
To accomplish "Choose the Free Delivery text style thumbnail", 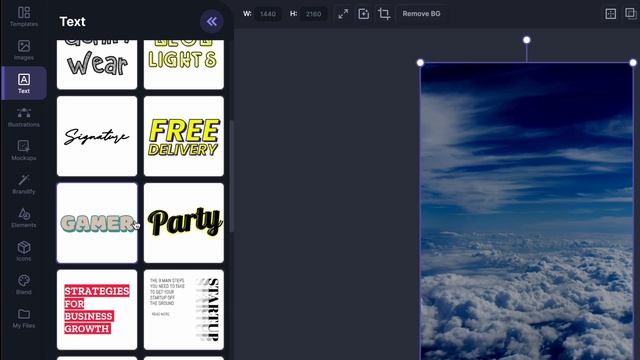I will [184, 136].
